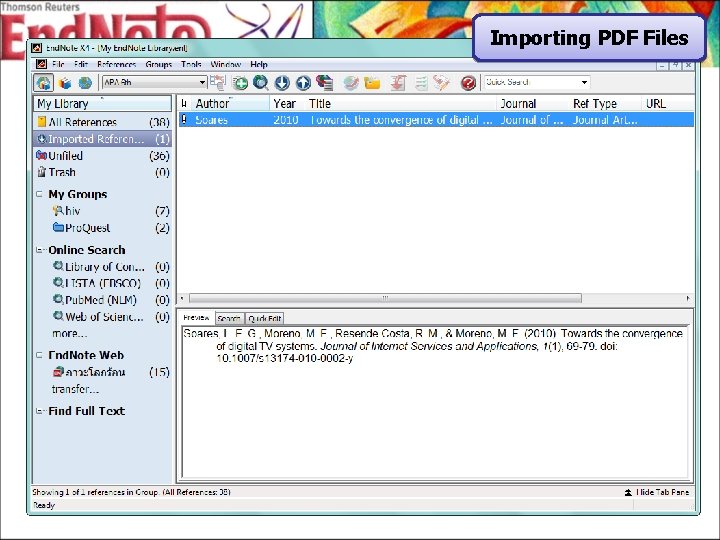Click the citation preview text for Soares
Viewport: 720px width, 540px height.
433,346
